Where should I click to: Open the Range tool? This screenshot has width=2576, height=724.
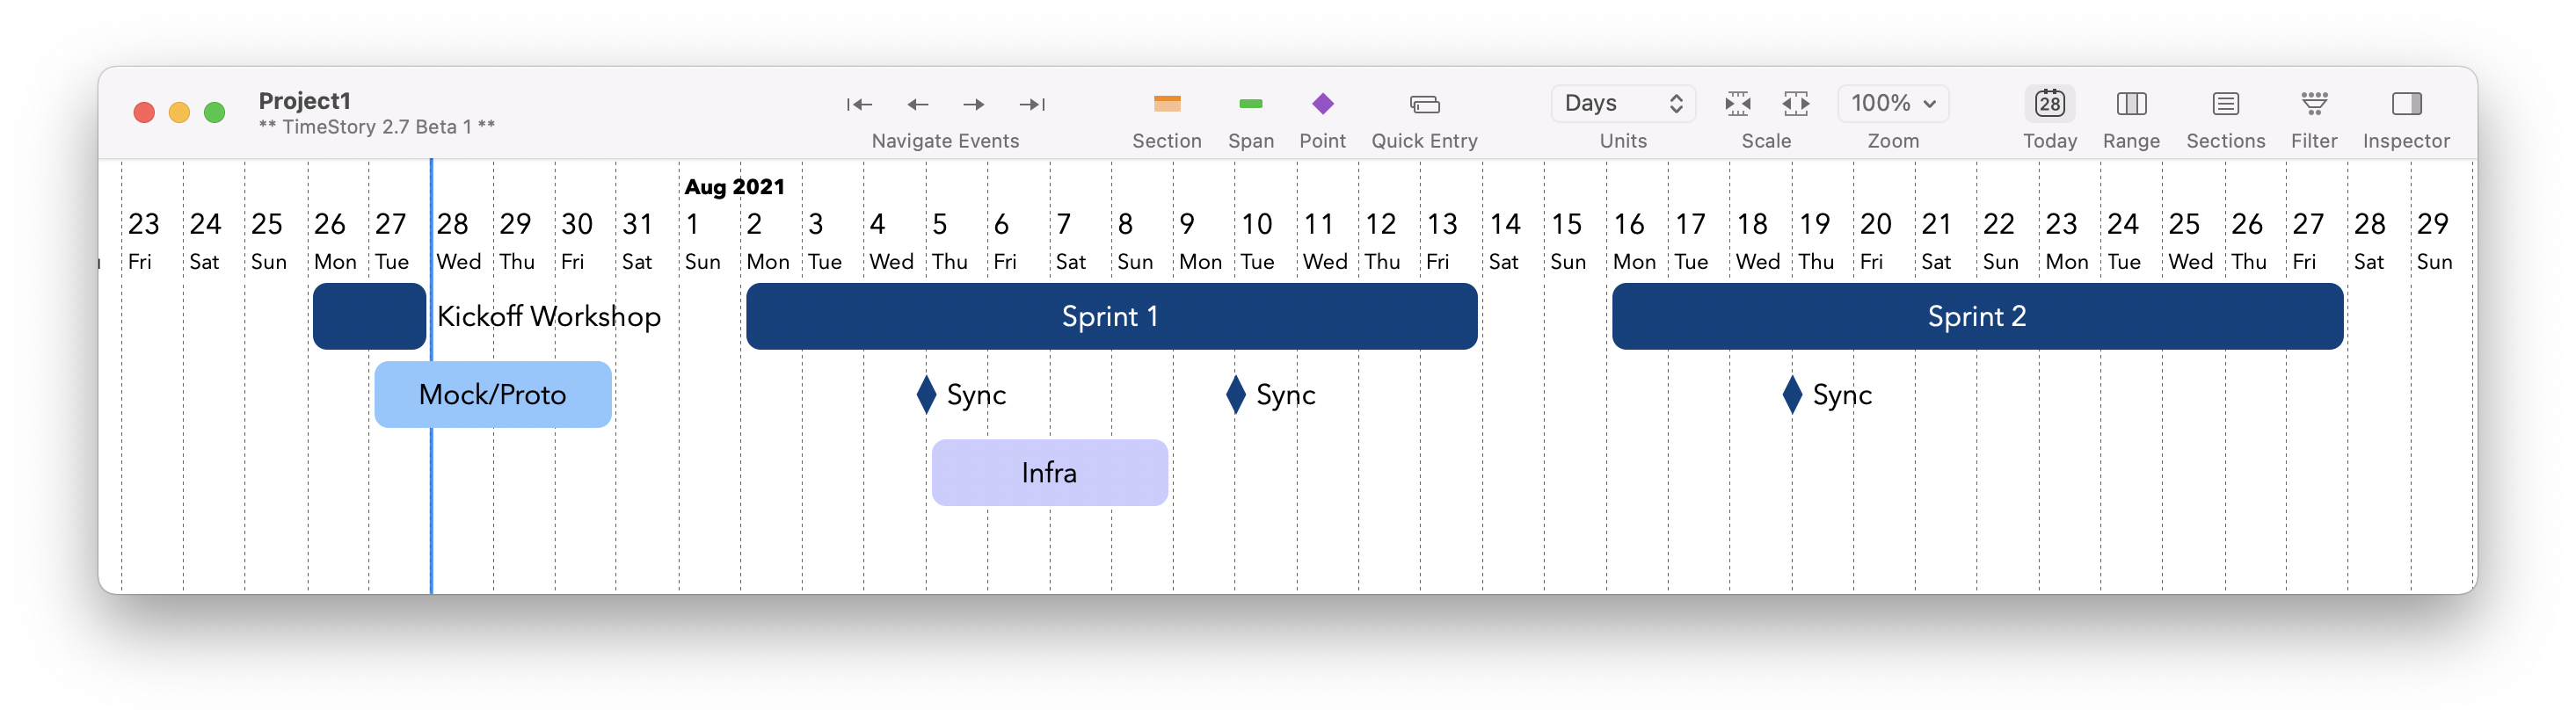pyautogui.click(x=2131, y=104)
